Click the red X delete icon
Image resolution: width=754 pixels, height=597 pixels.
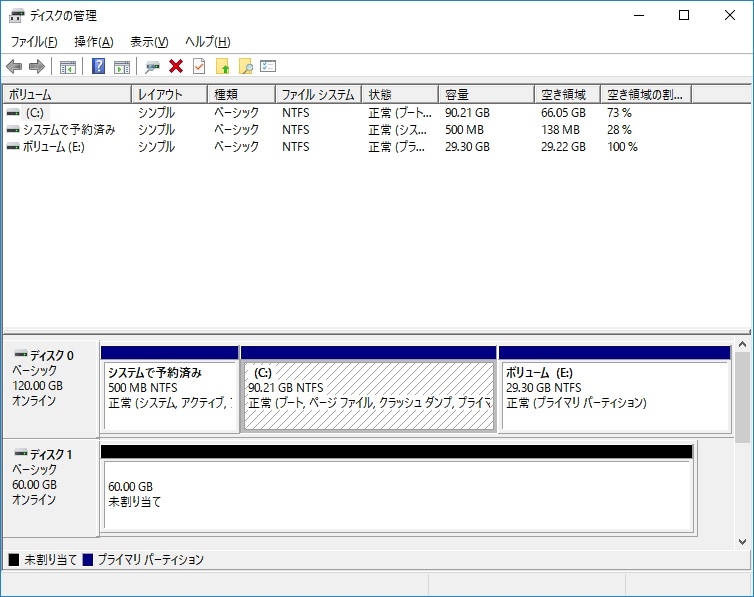click(x=176, y=66)
